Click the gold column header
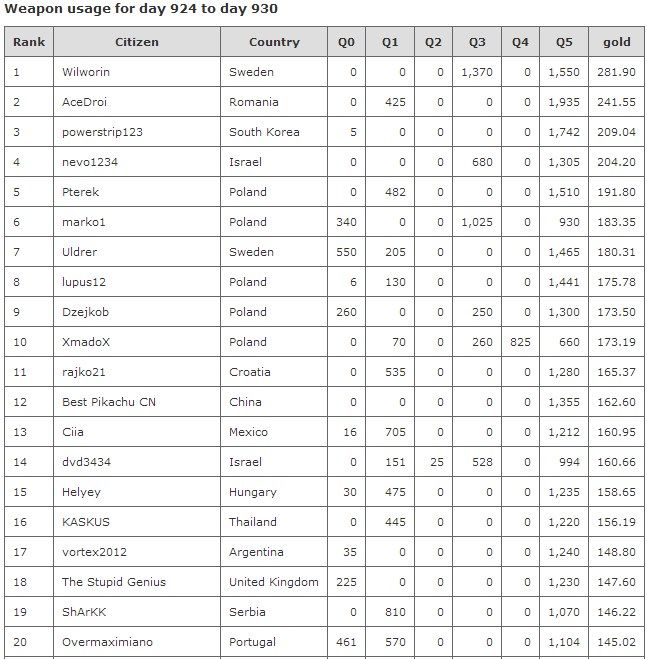The width and height of the screenshot is (647, 659). pyautogui.click(x=616, y=42)
